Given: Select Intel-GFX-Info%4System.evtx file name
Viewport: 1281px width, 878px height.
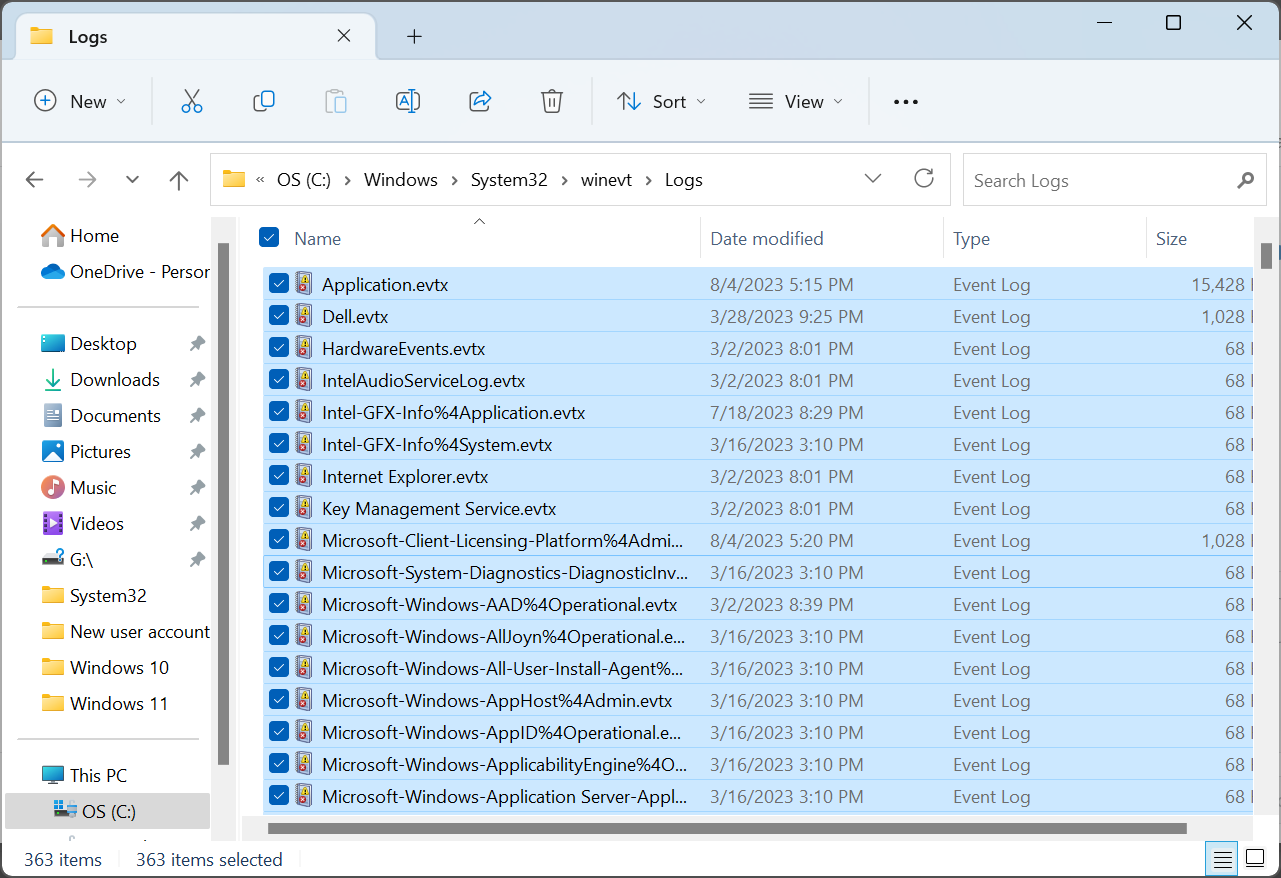Looking at the screenshot, I should click(437, 444).
